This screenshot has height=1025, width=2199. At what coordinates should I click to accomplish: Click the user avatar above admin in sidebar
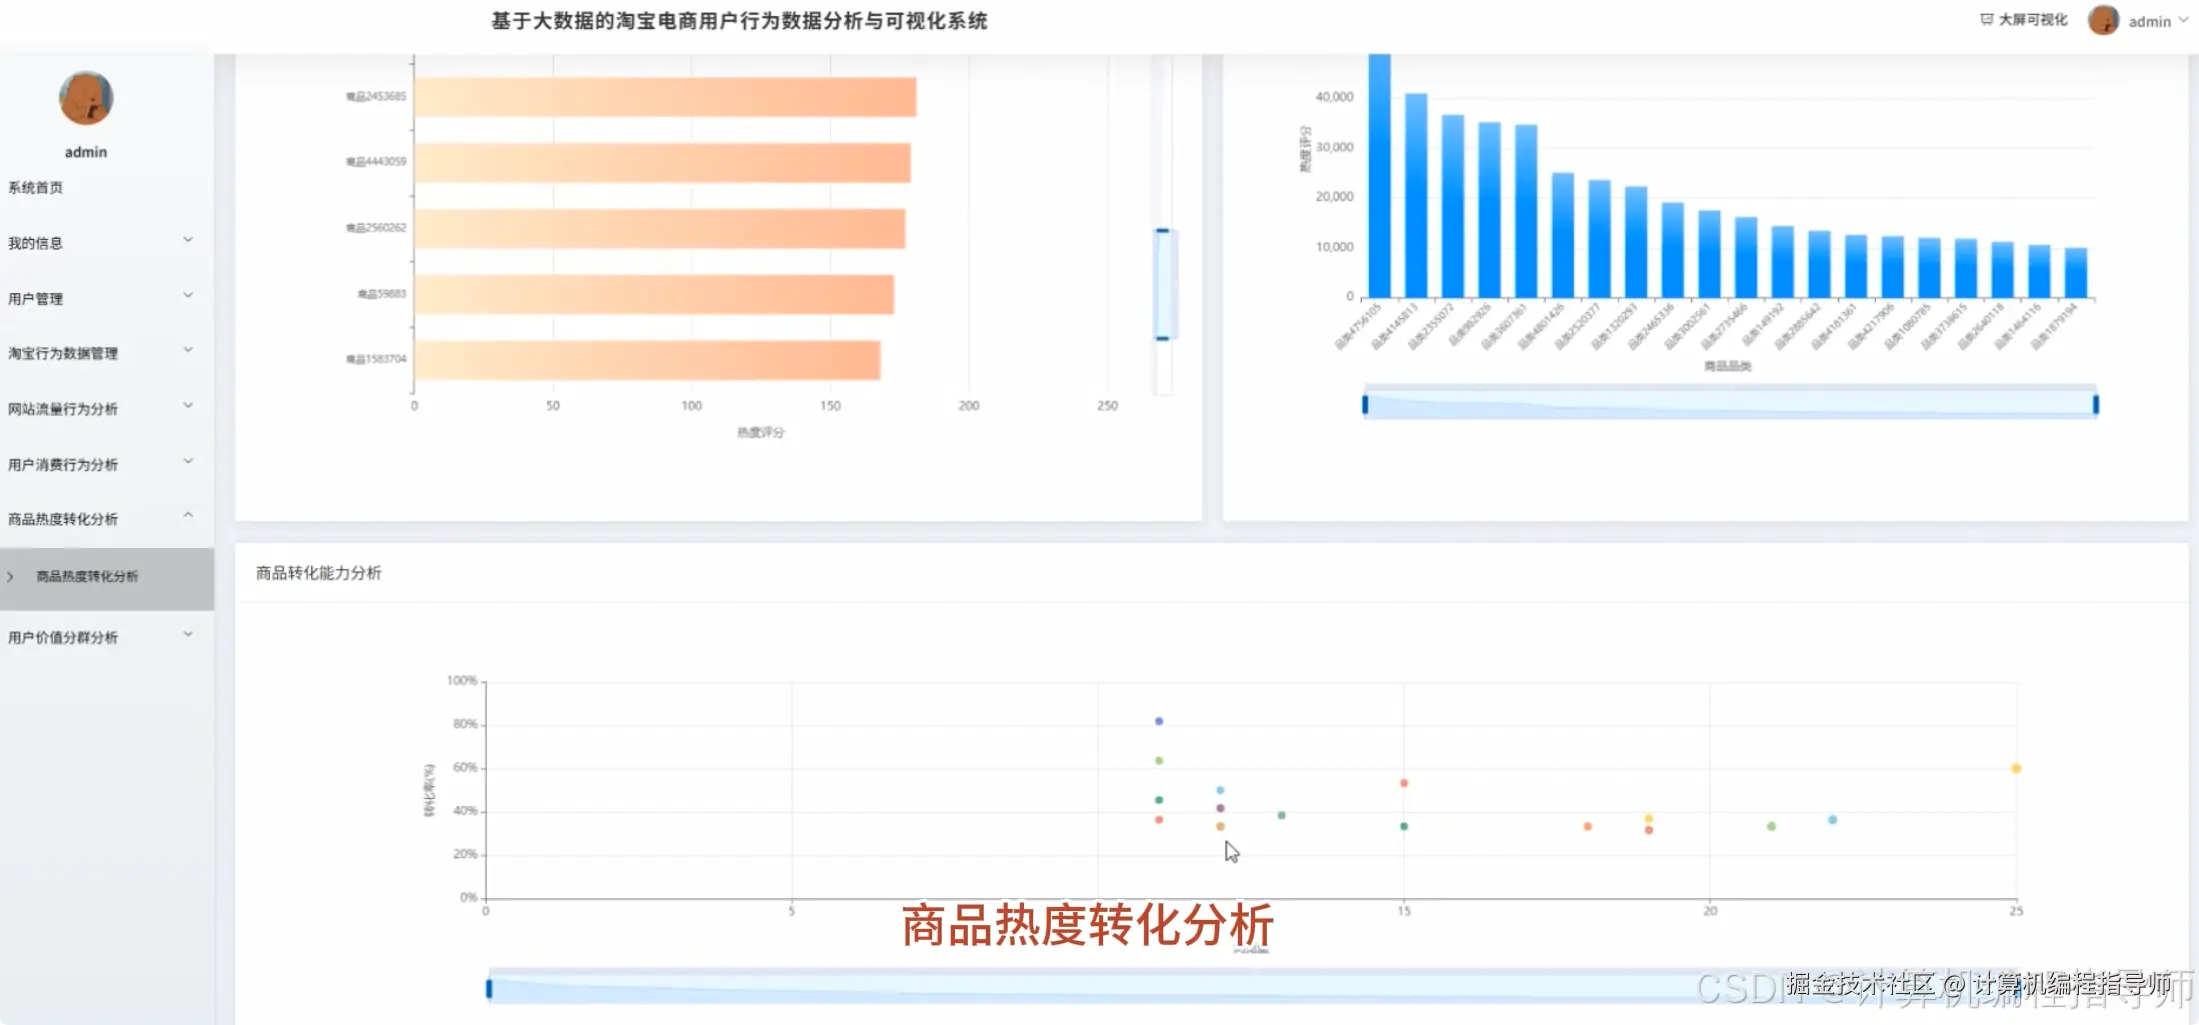click(x=85, y=99)
